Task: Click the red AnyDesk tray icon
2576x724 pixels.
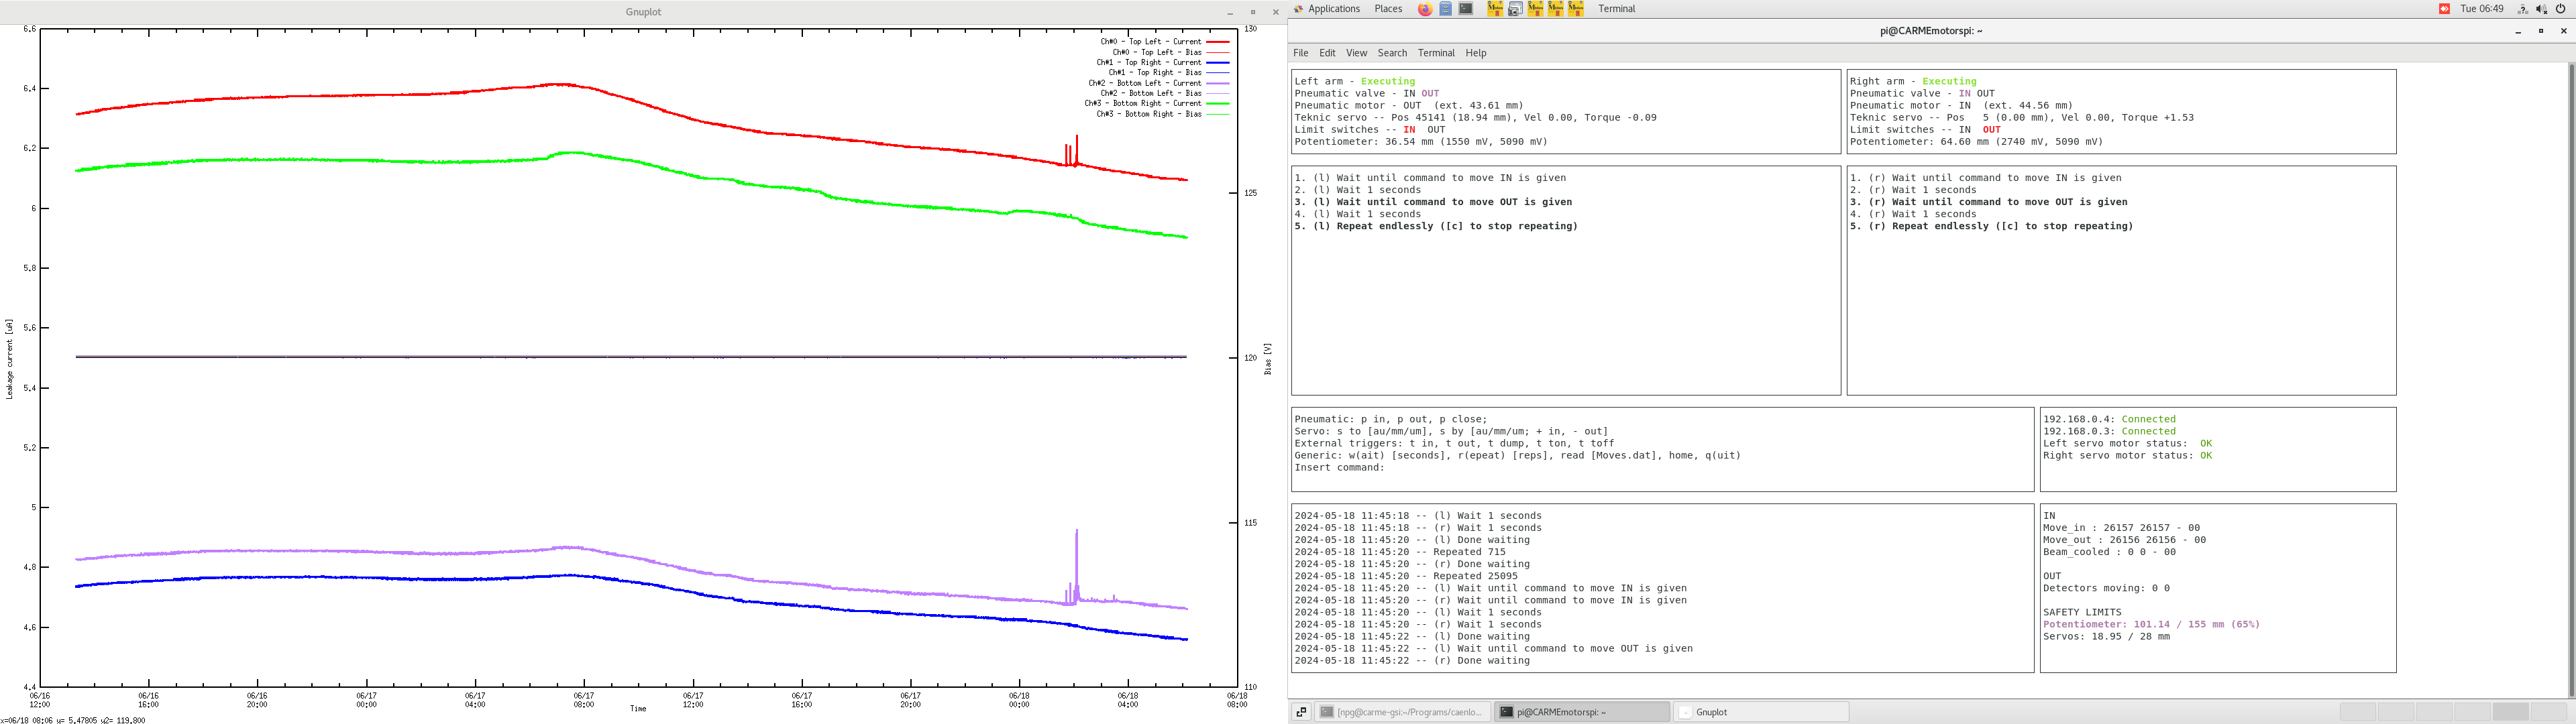Action: 2444,9
